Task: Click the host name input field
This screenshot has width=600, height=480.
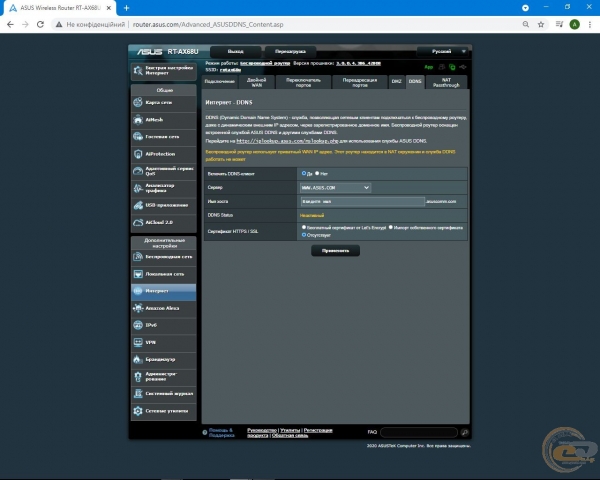Action: [362, 201]
